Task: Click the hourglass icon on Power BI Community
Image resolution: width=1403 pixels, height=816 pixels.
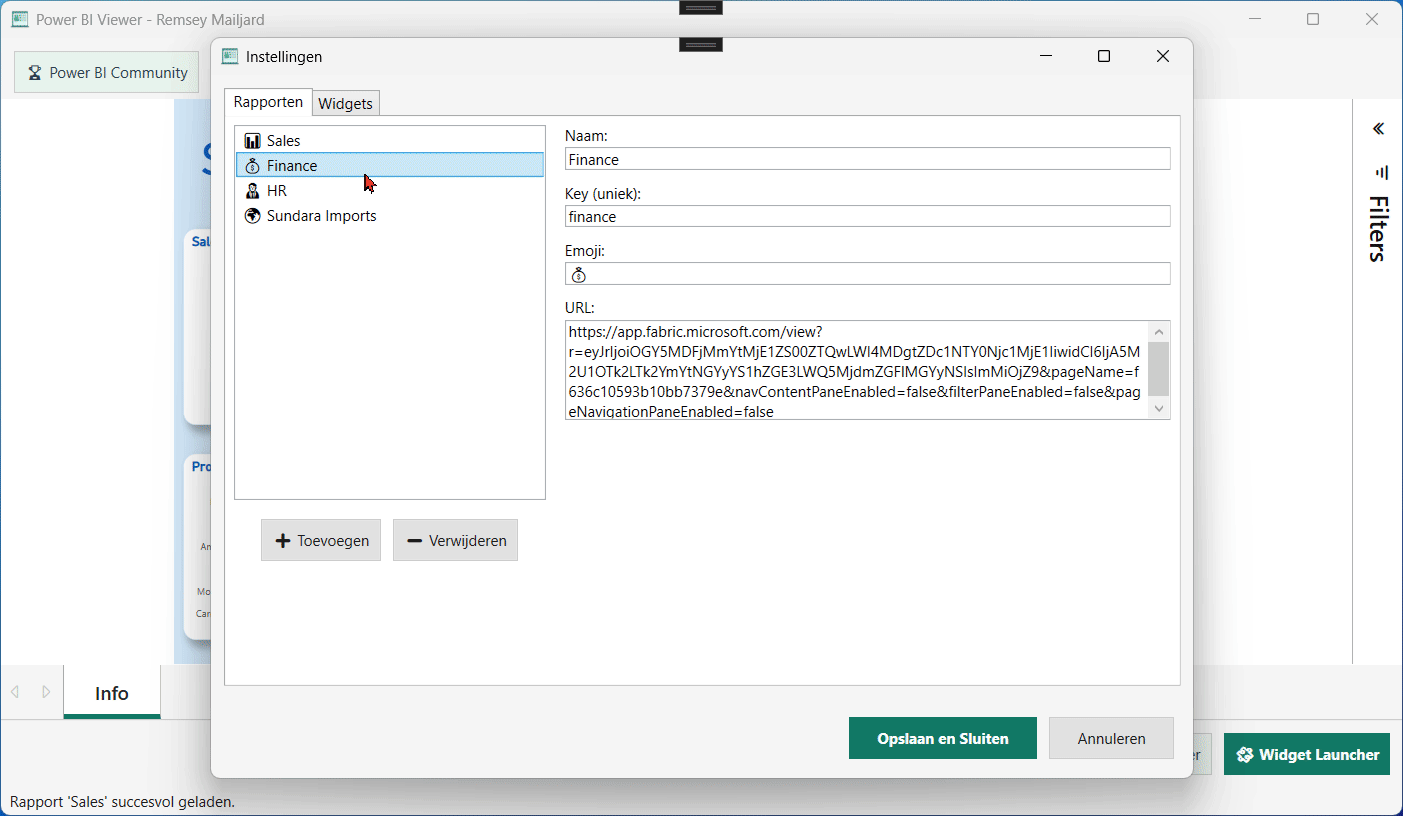Action: click(x=35, y=73)
